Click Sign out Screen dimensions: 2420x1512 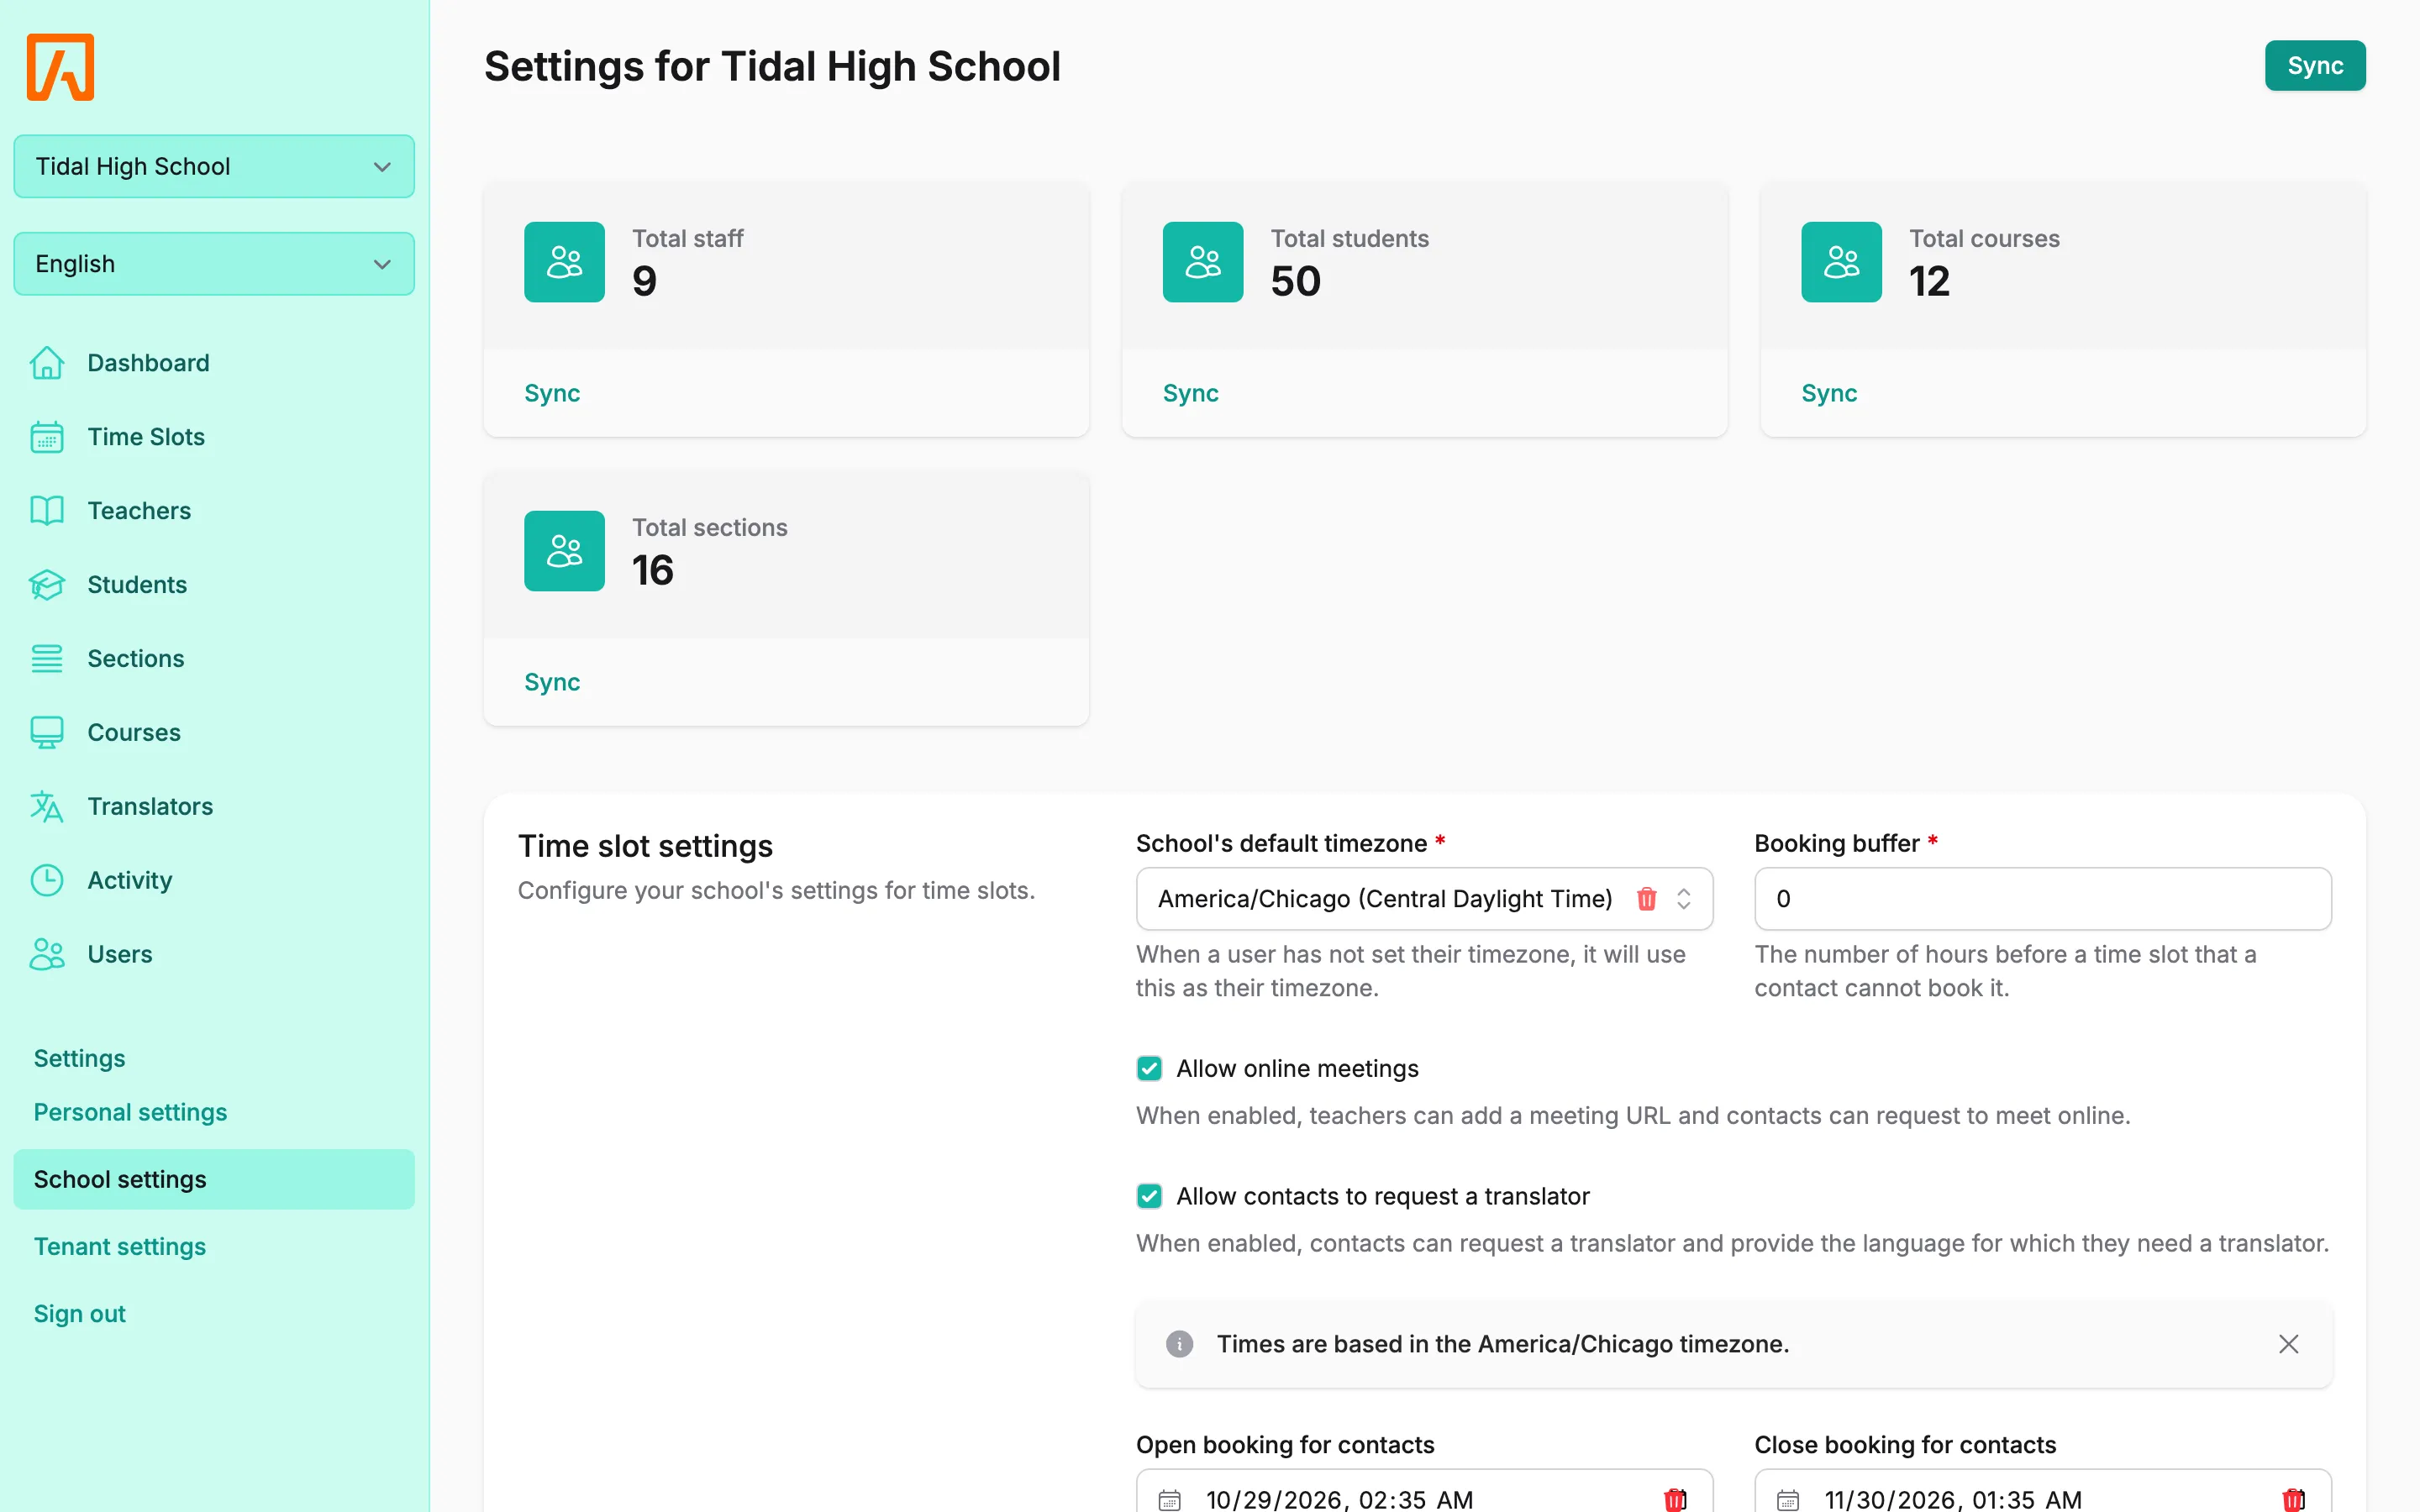(80, 1314)
